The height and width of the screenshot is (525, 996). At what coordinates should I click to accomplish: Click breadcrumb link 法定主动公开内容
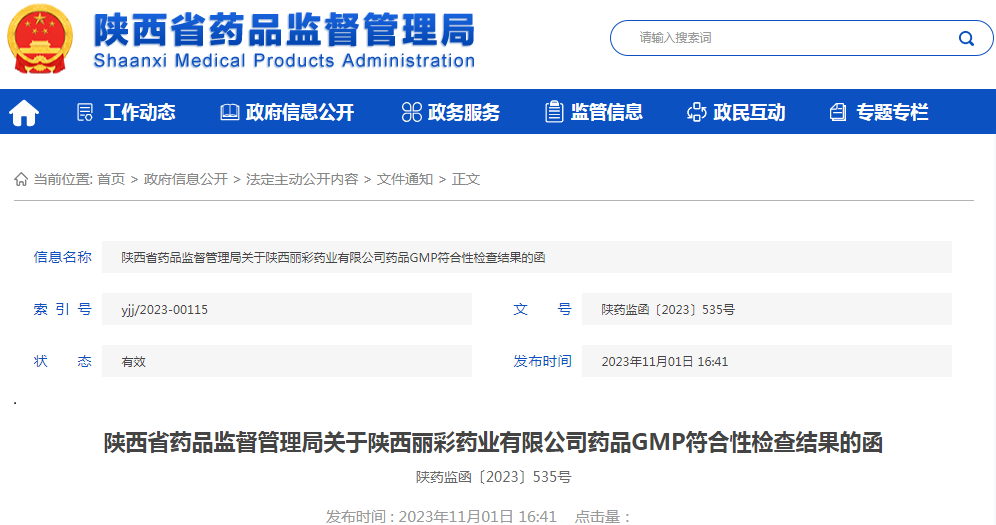(x=302, y=180)
